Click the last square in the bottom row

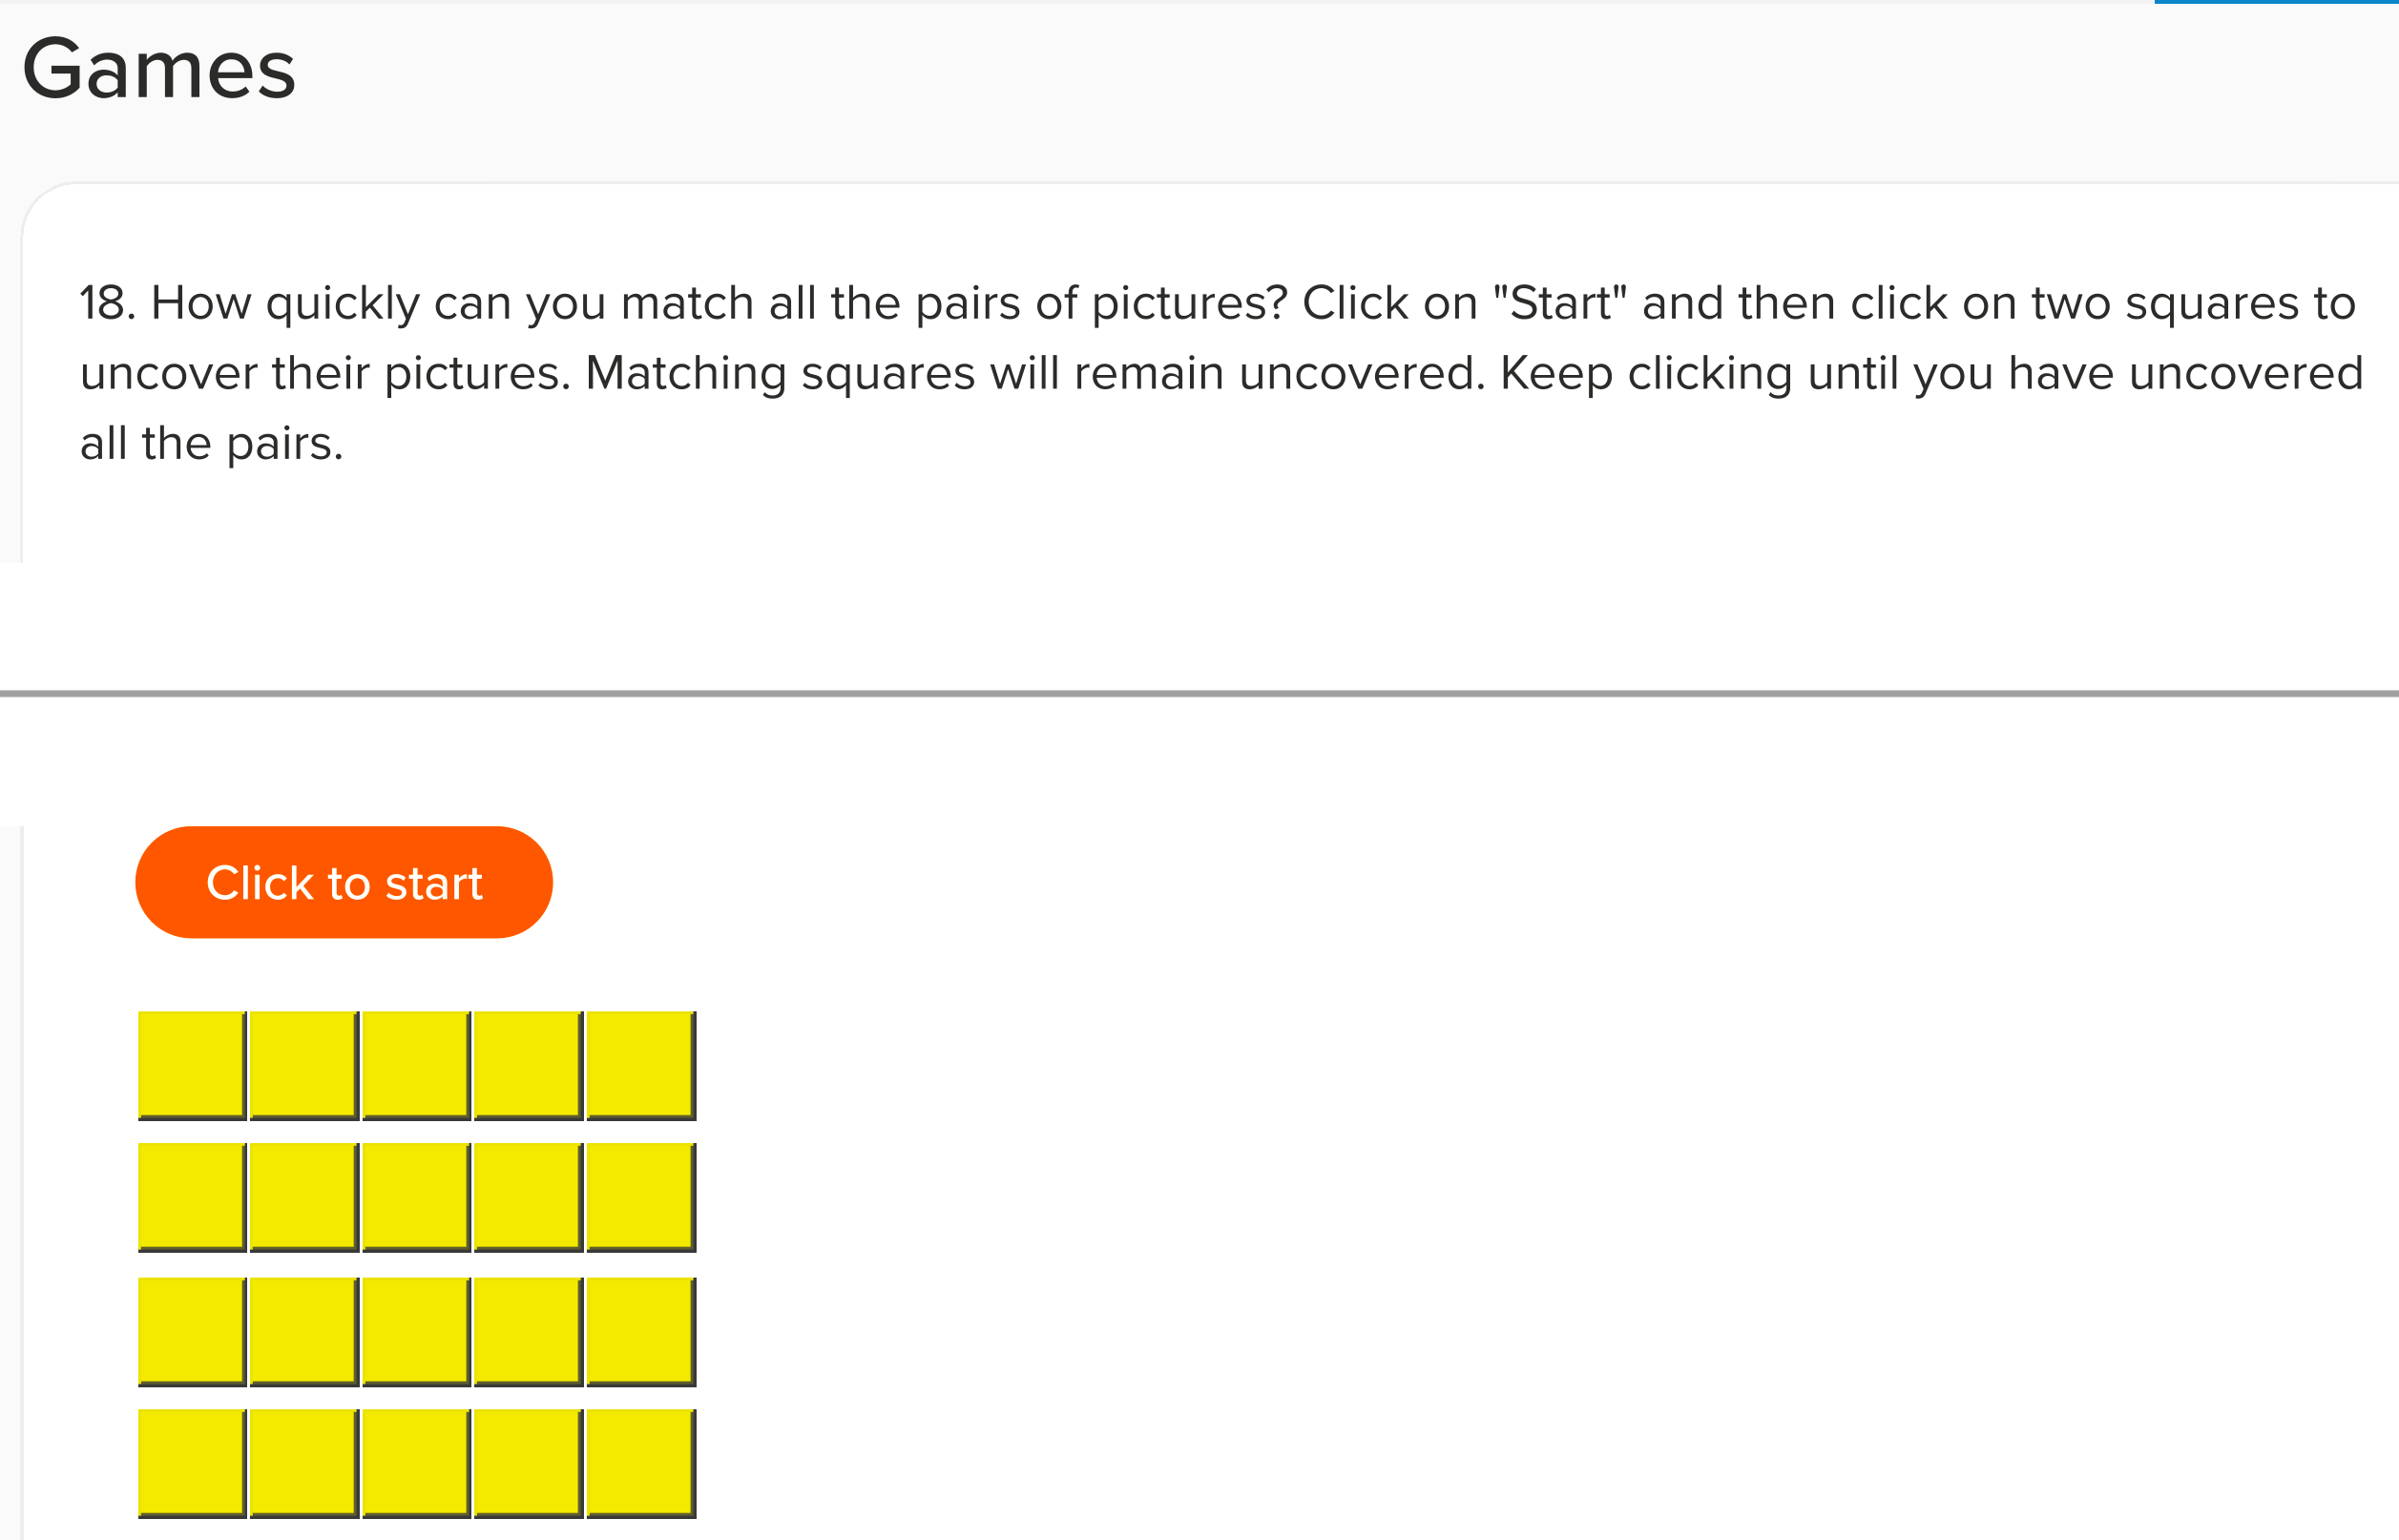tap(640, 1463)
